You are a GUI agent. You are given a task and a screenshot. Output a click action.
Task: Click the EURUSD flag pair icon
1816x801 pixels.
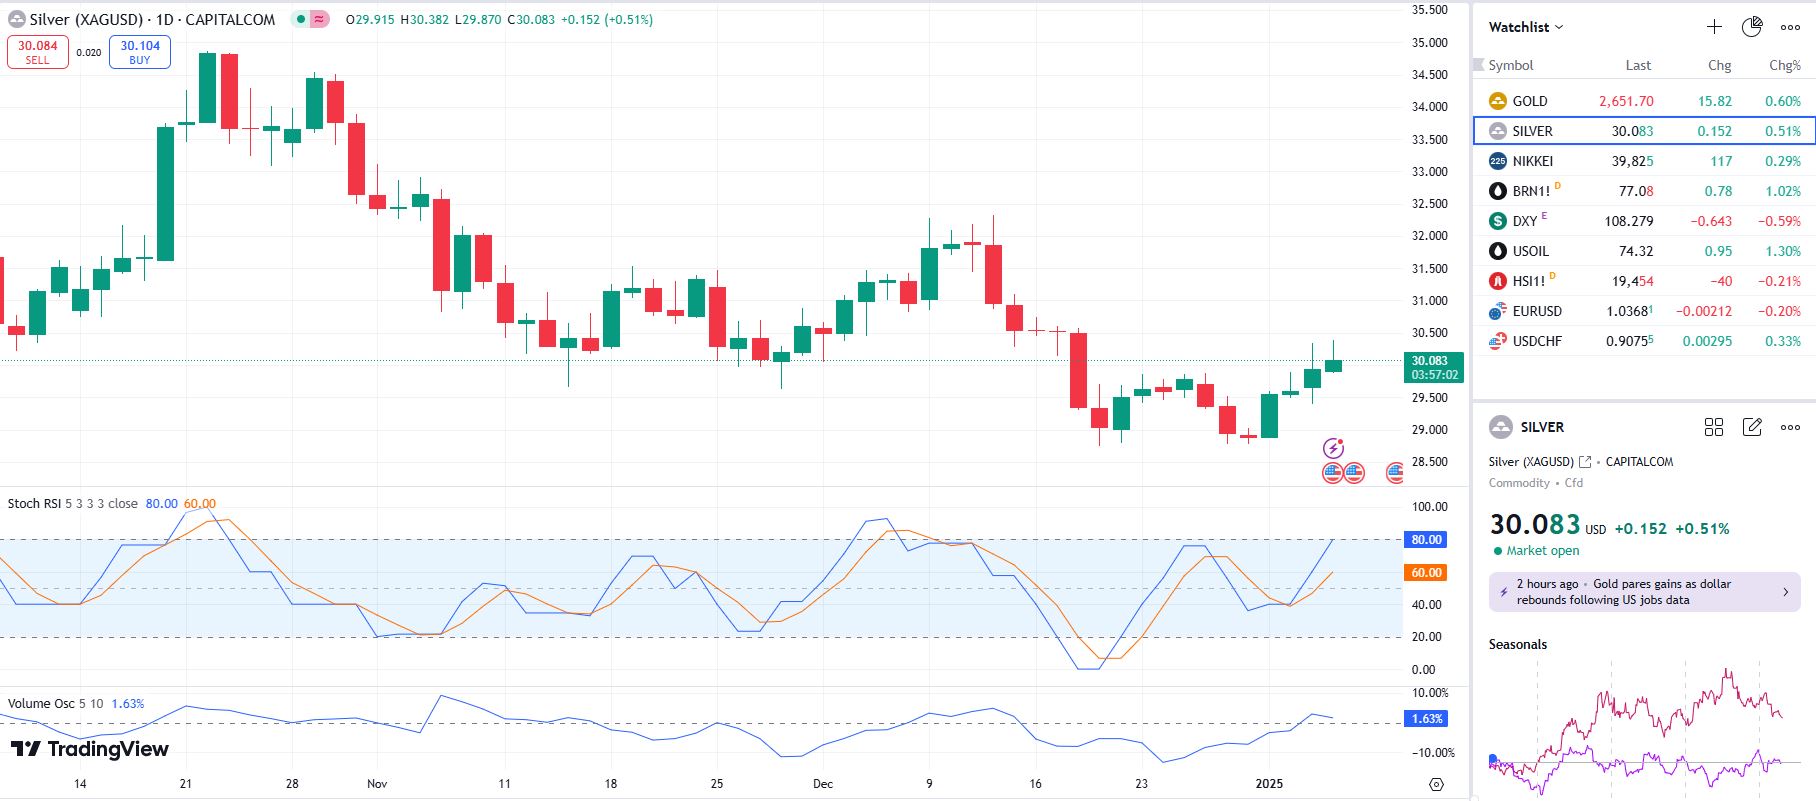pyautogui.click(x=1497, y=311)
